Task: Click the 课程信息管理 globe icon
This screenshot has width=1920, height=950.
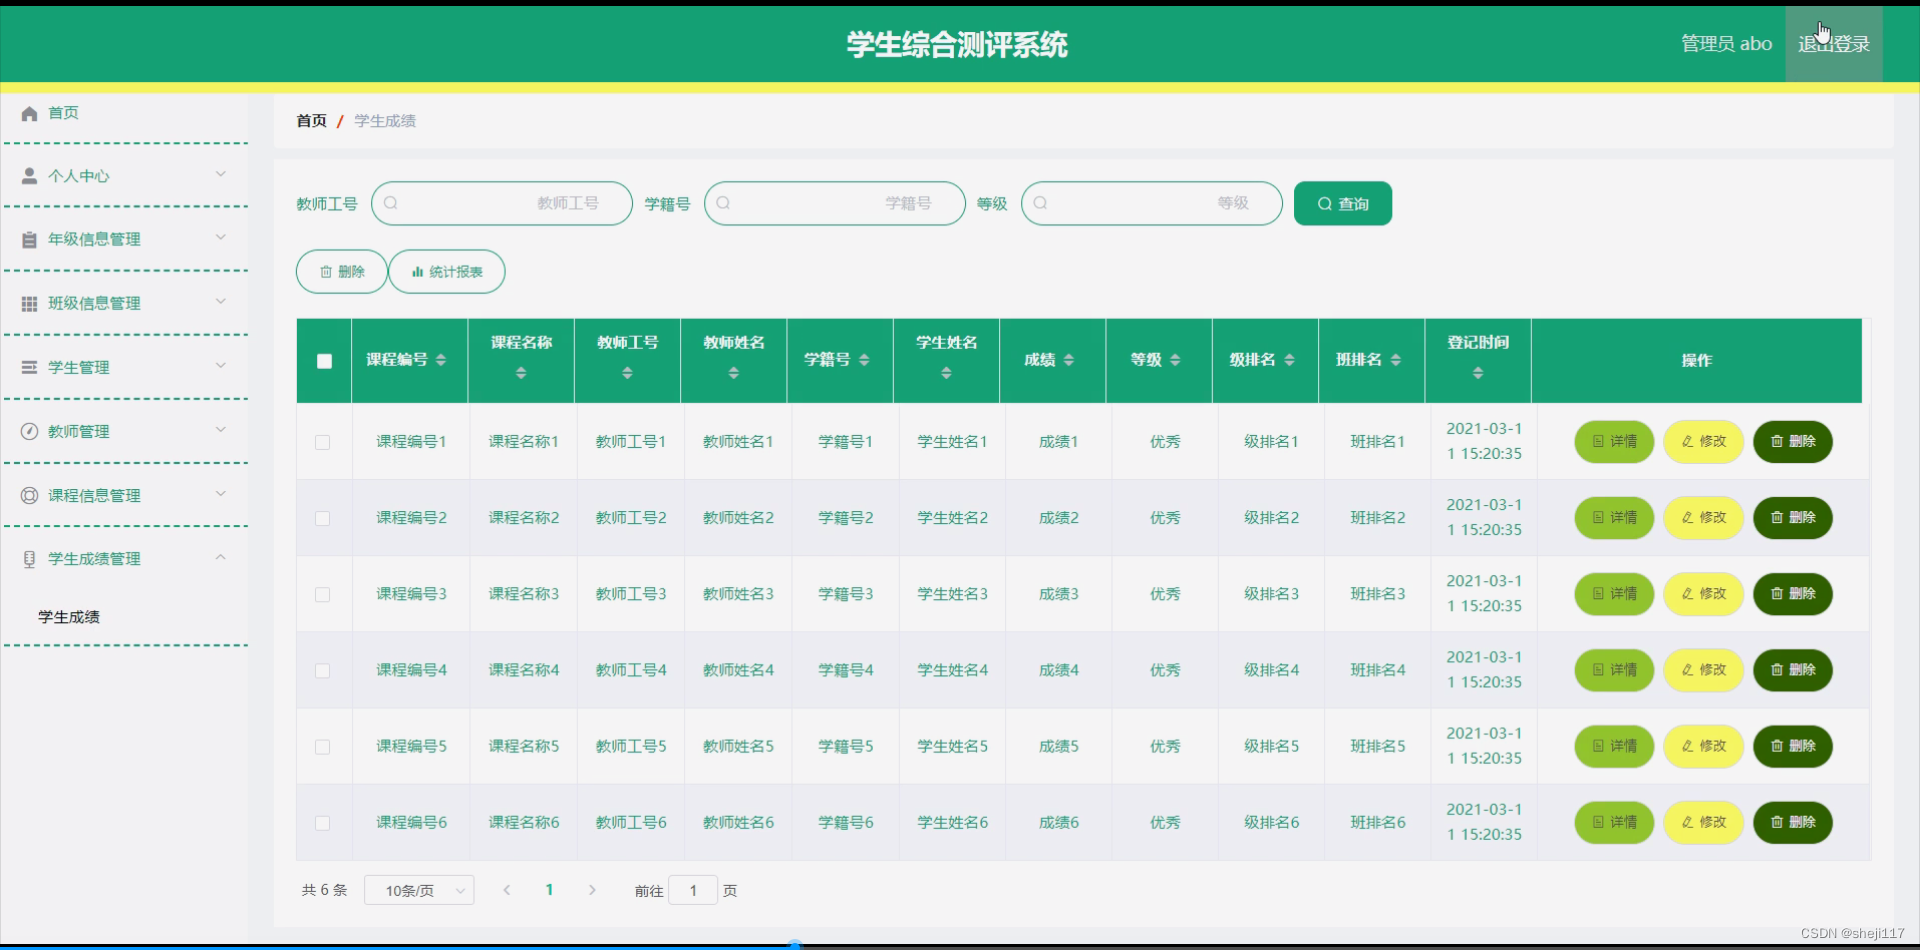Action: click(x=28, y=494)
